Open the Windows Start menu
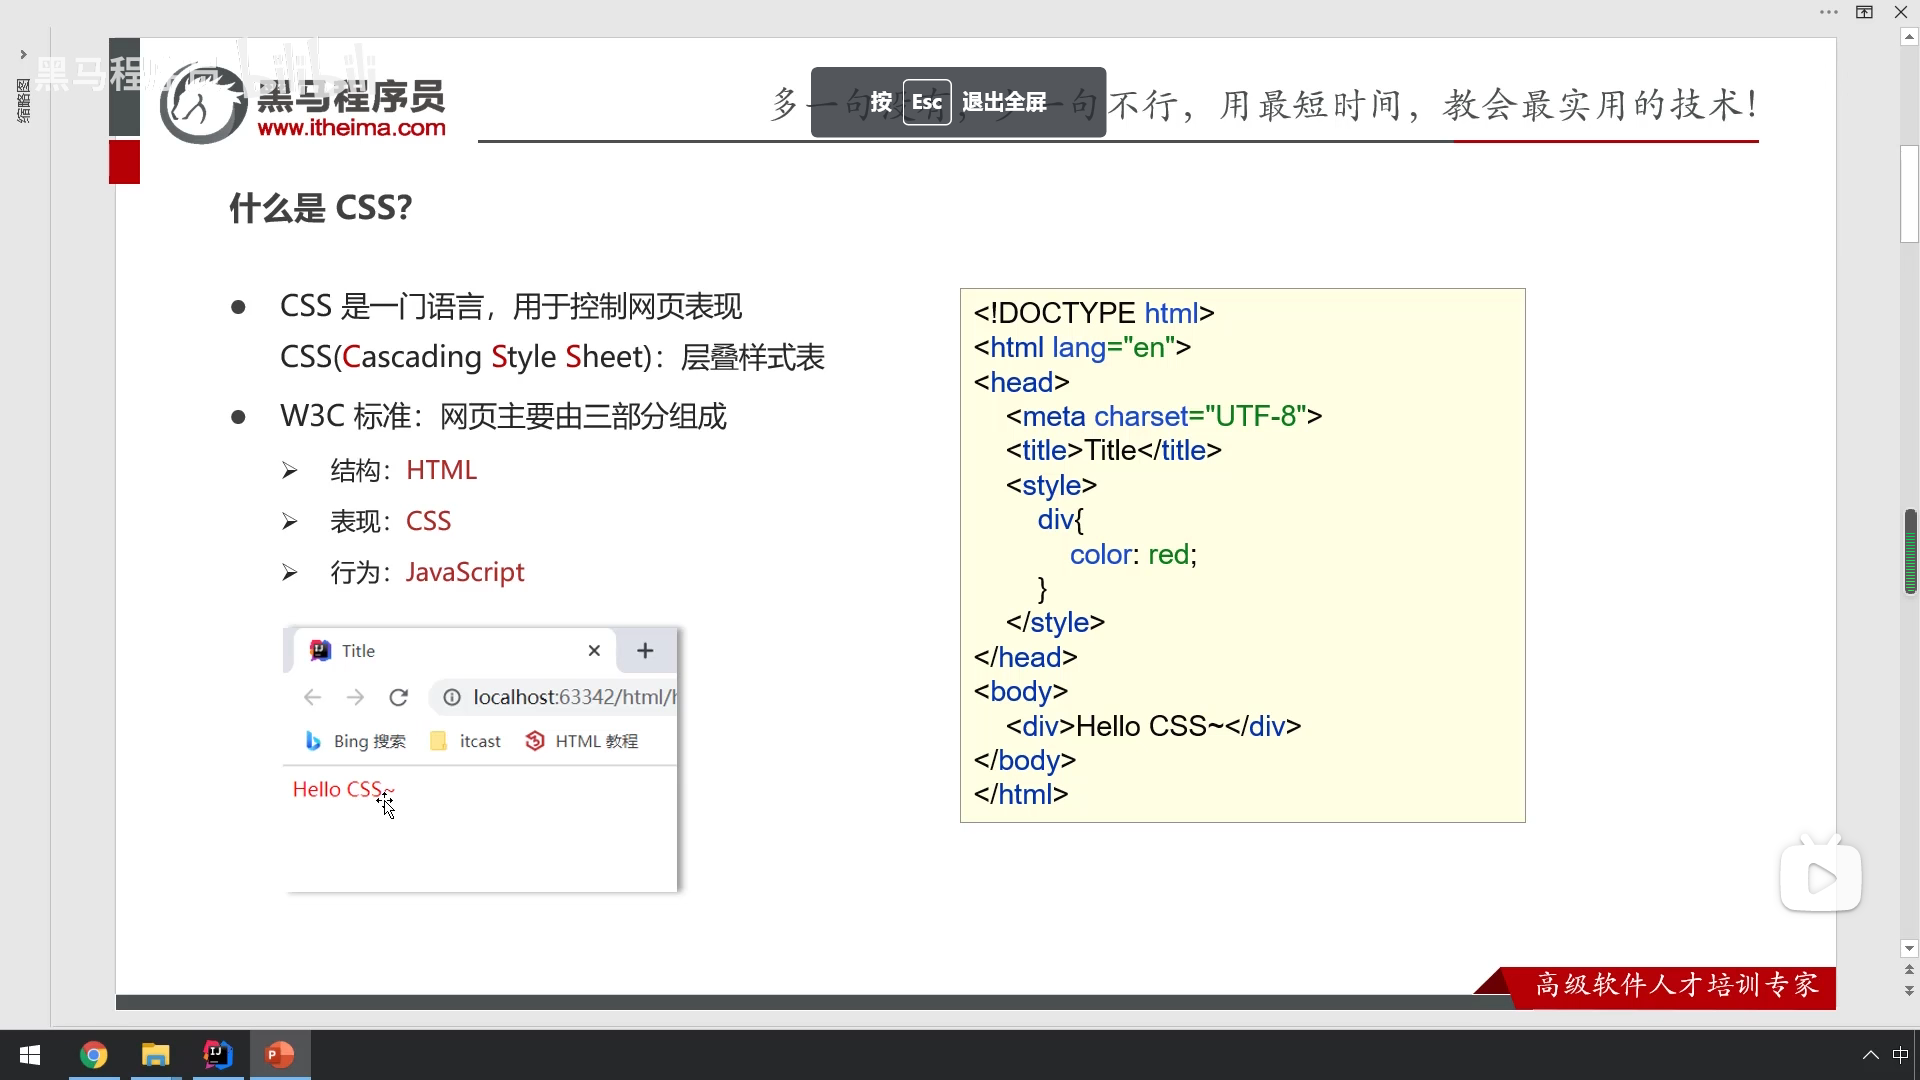1920x1080 pixels. pos(30,1055)
